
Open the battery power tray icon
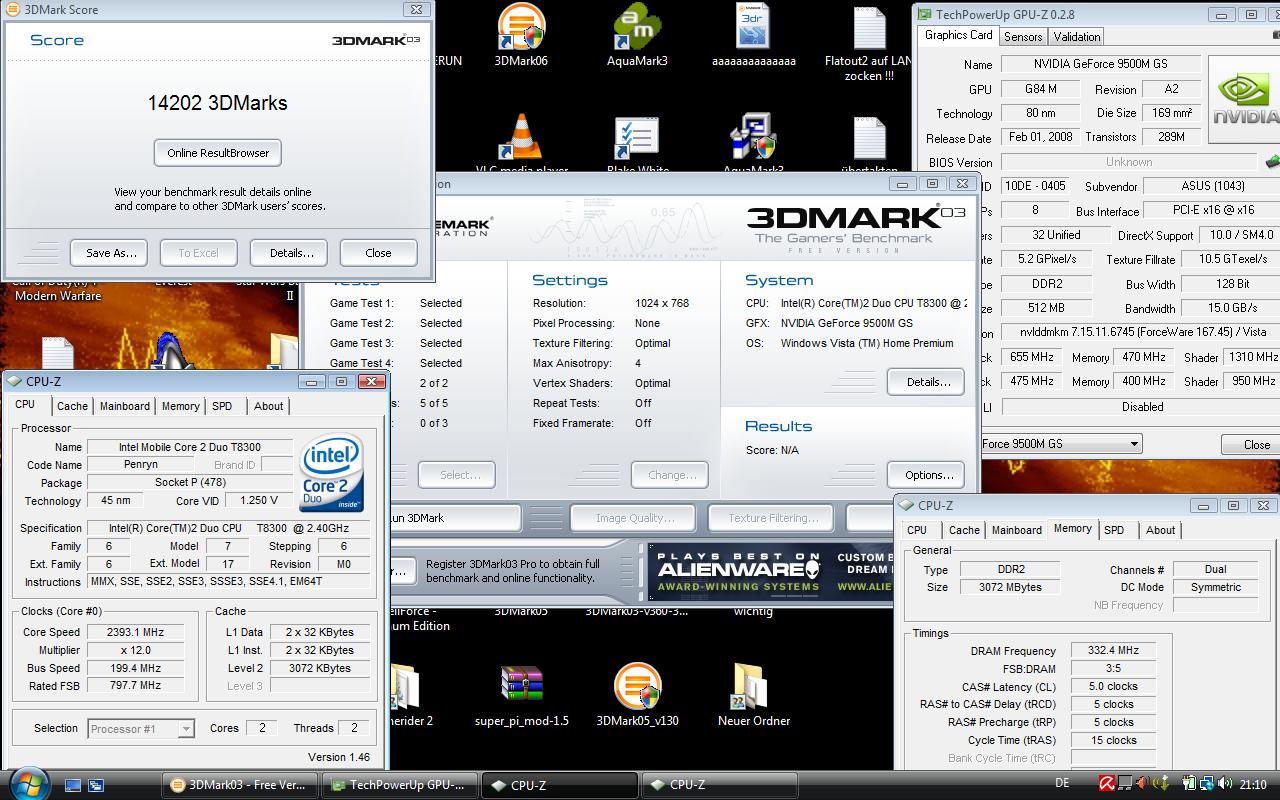pyautogui.click(x=1189, y=784)
